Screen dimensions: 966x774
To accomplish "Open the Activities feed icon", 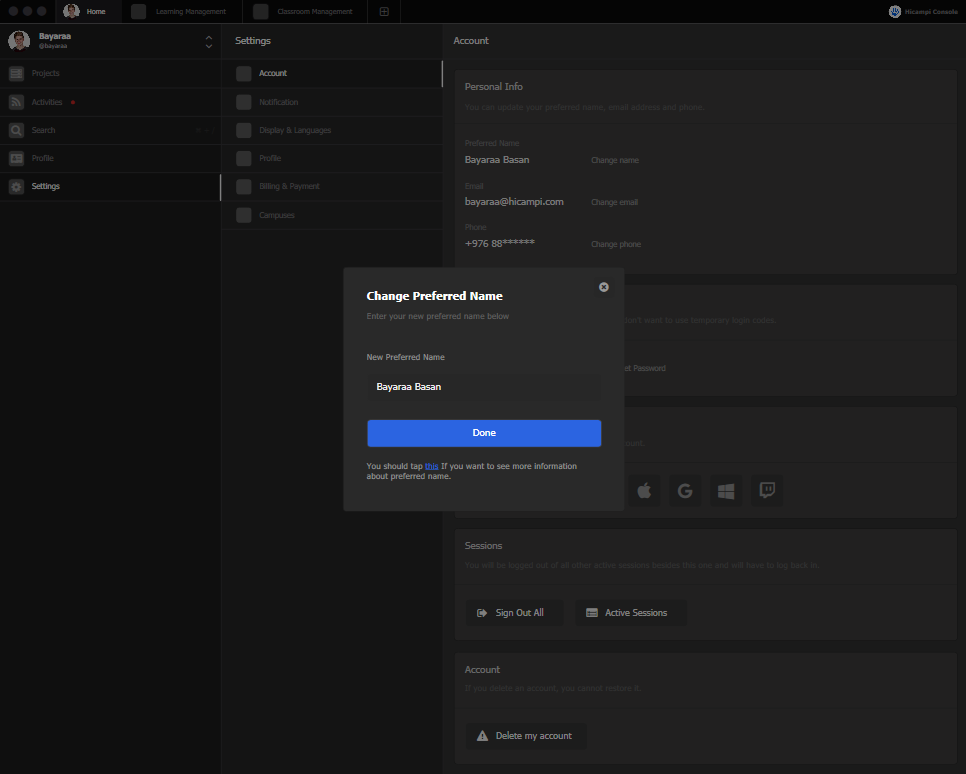I will (16, 101).
